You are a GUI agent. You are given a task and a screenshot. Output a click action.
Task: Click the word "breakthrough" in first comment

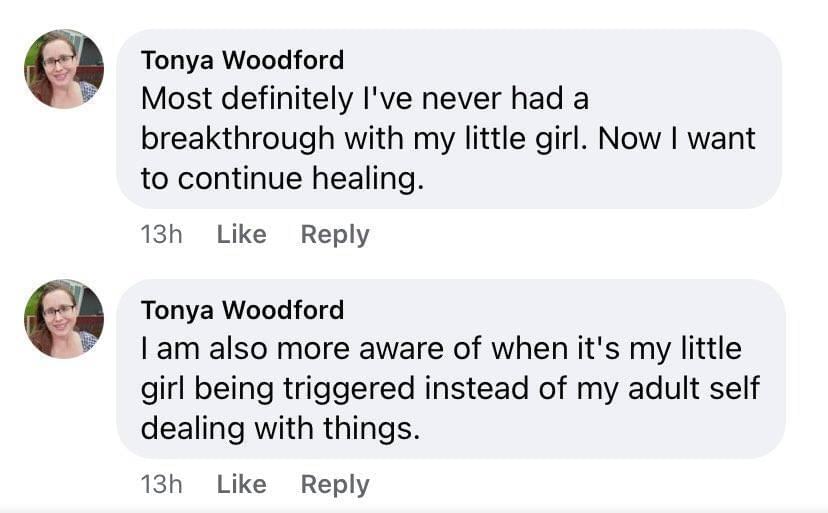[220, 139]
